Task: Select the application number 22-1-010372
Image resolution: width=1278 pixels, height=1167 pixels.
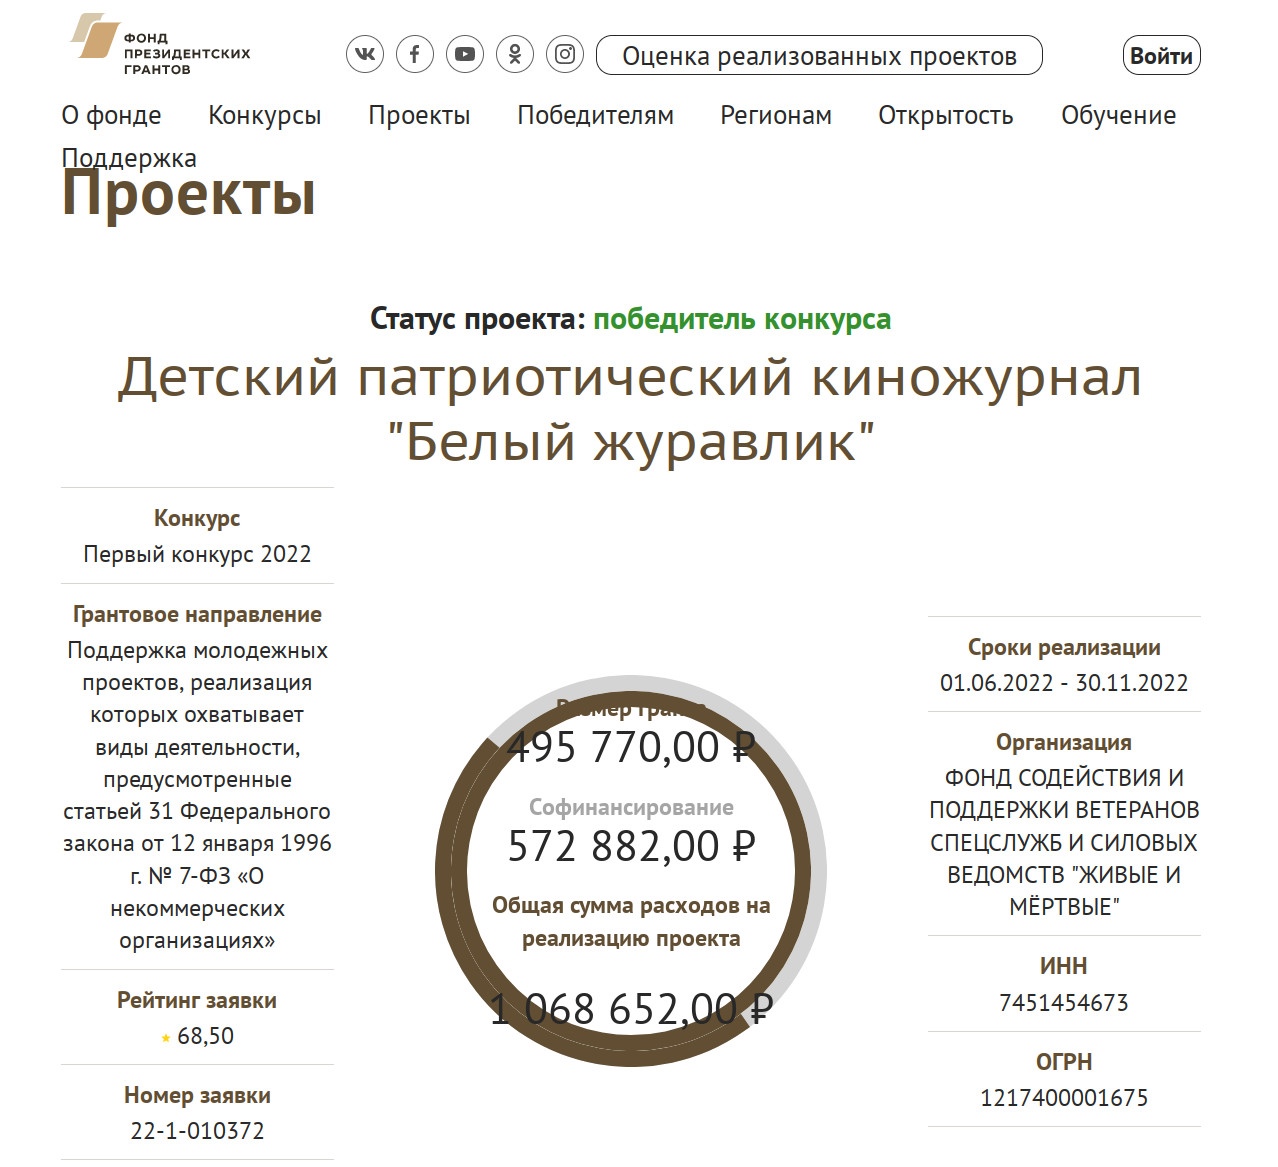Action: point(197,1131)
